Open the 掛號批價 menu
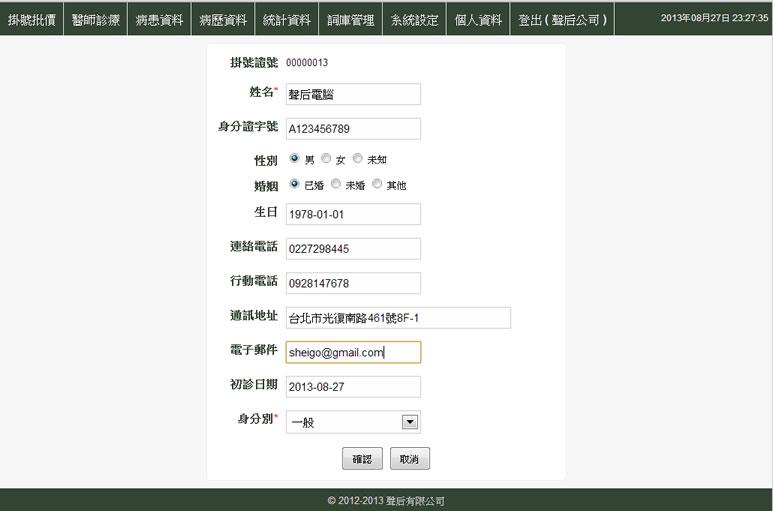The width and height of the screenshot is (773, 511). pos(32,19)
